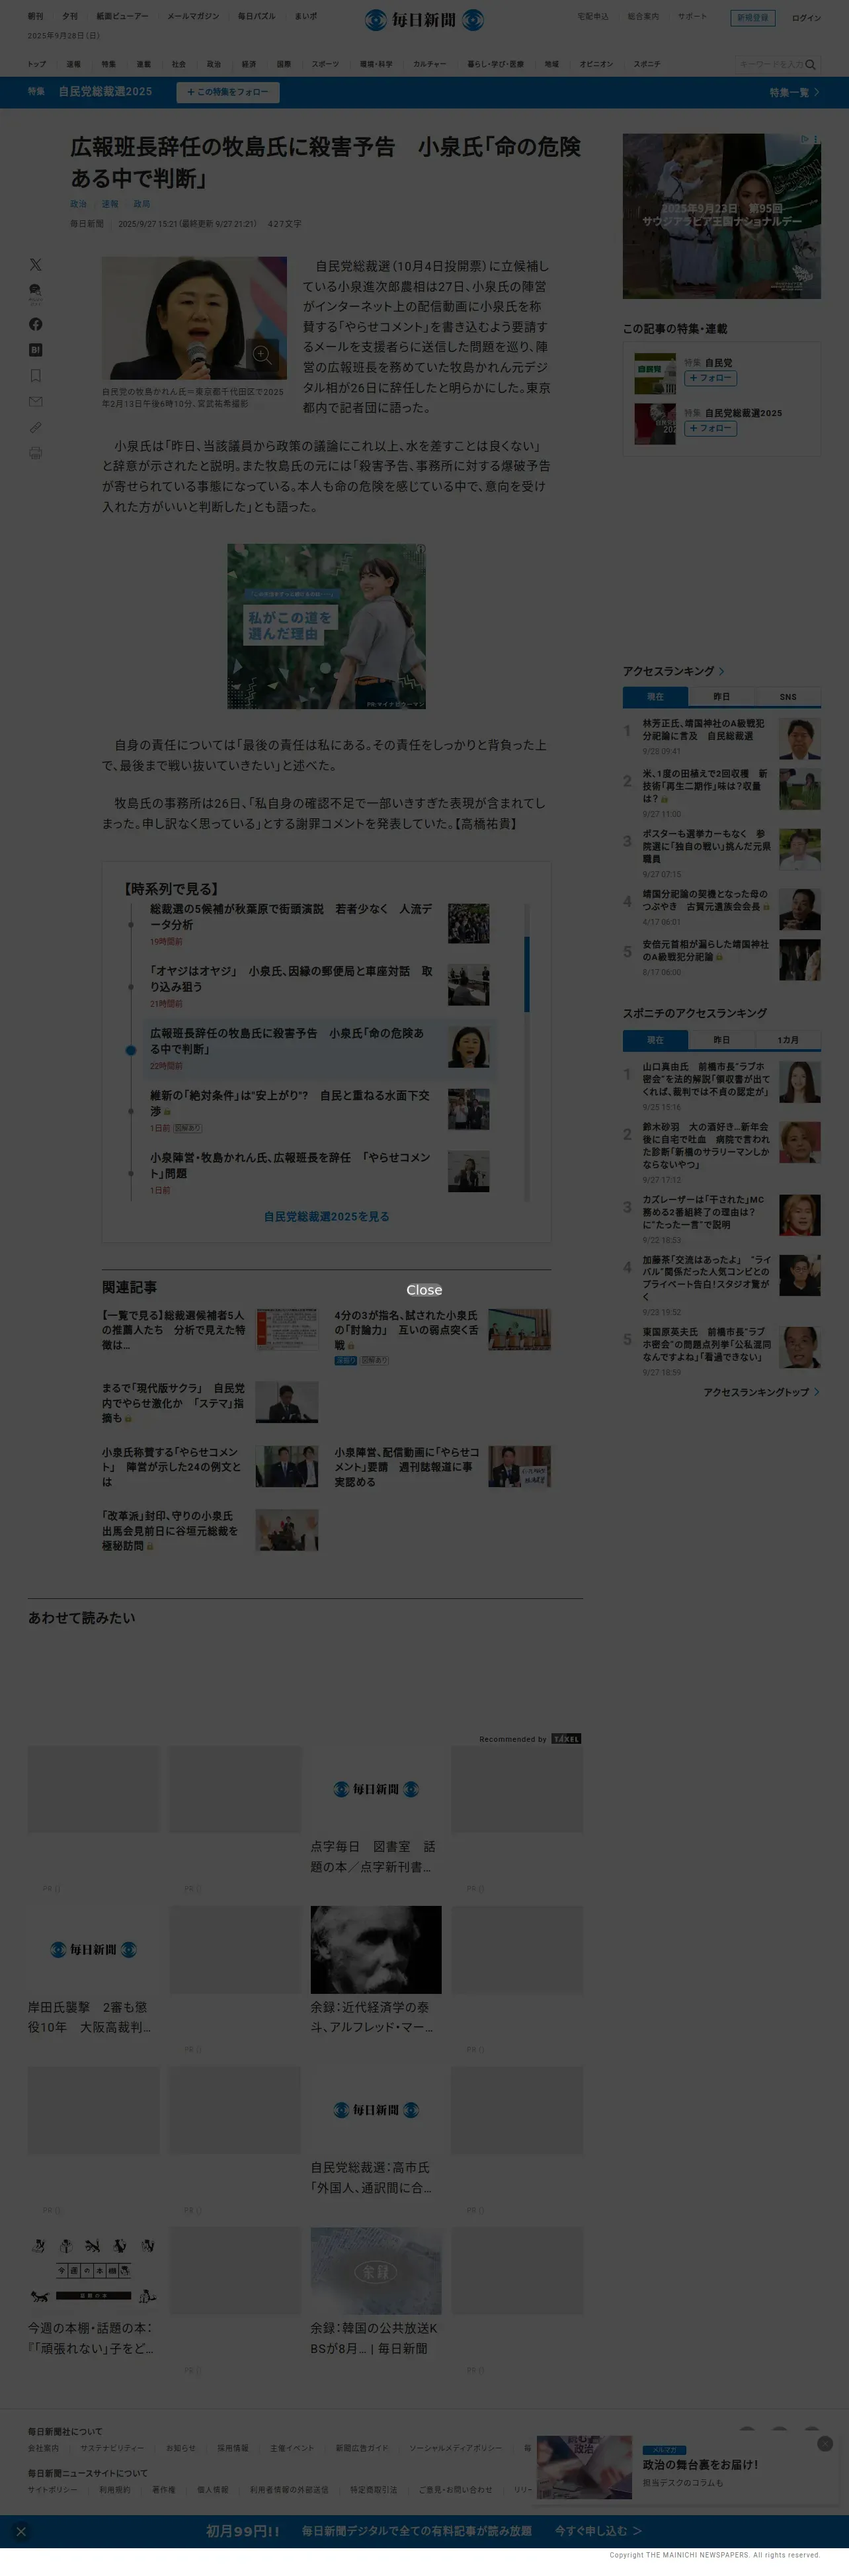Open オピニオン in the main navigation
This screenshot has height=2576, width=849.
pos(596,64)
